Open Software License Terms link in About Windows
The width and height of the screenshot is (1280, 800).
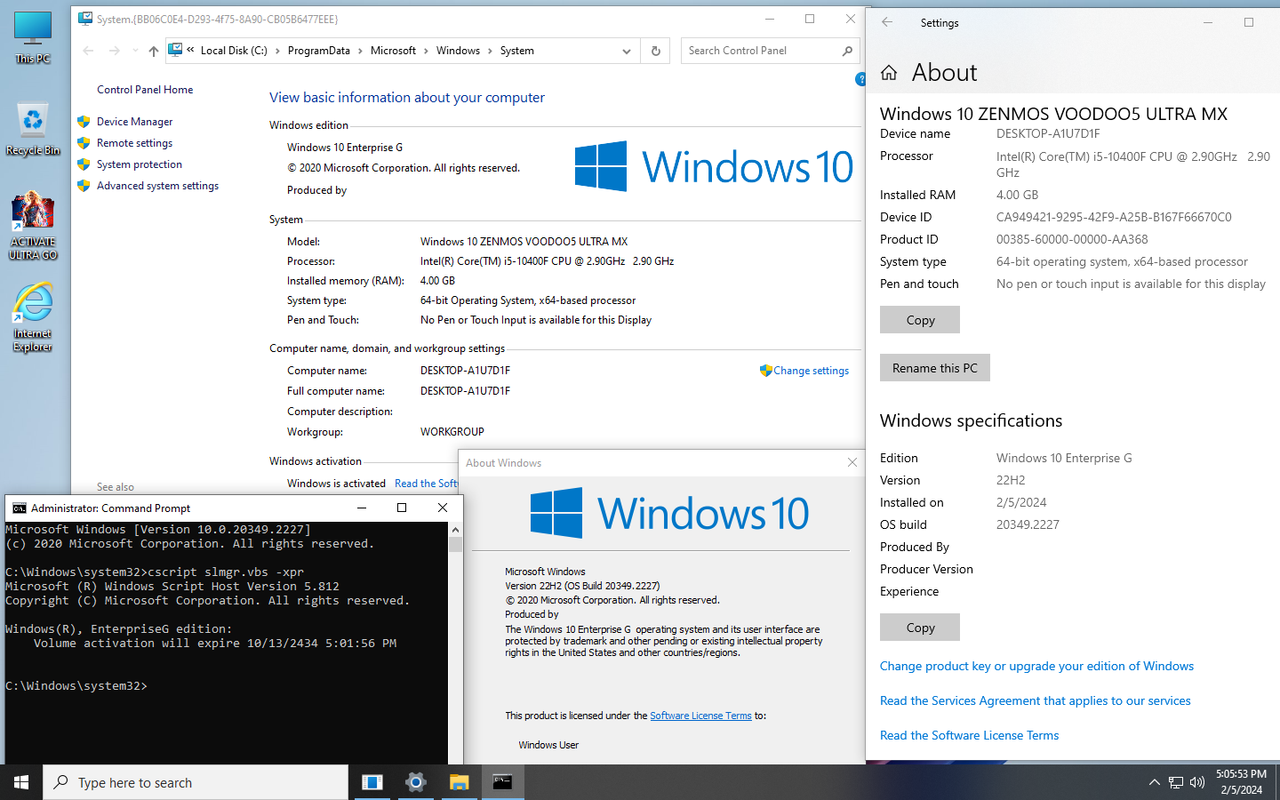pyautogui.click(x=700, y=716)
